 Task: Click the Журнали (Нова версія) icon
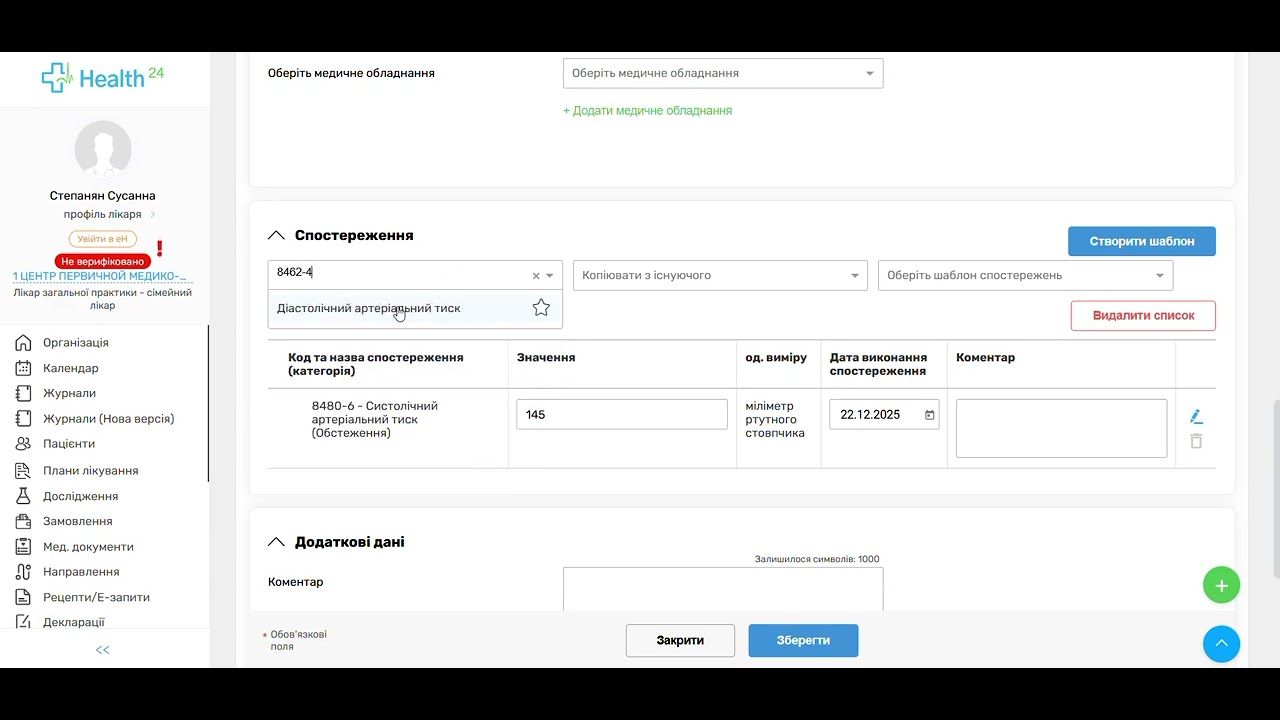[x=24, y=419]
